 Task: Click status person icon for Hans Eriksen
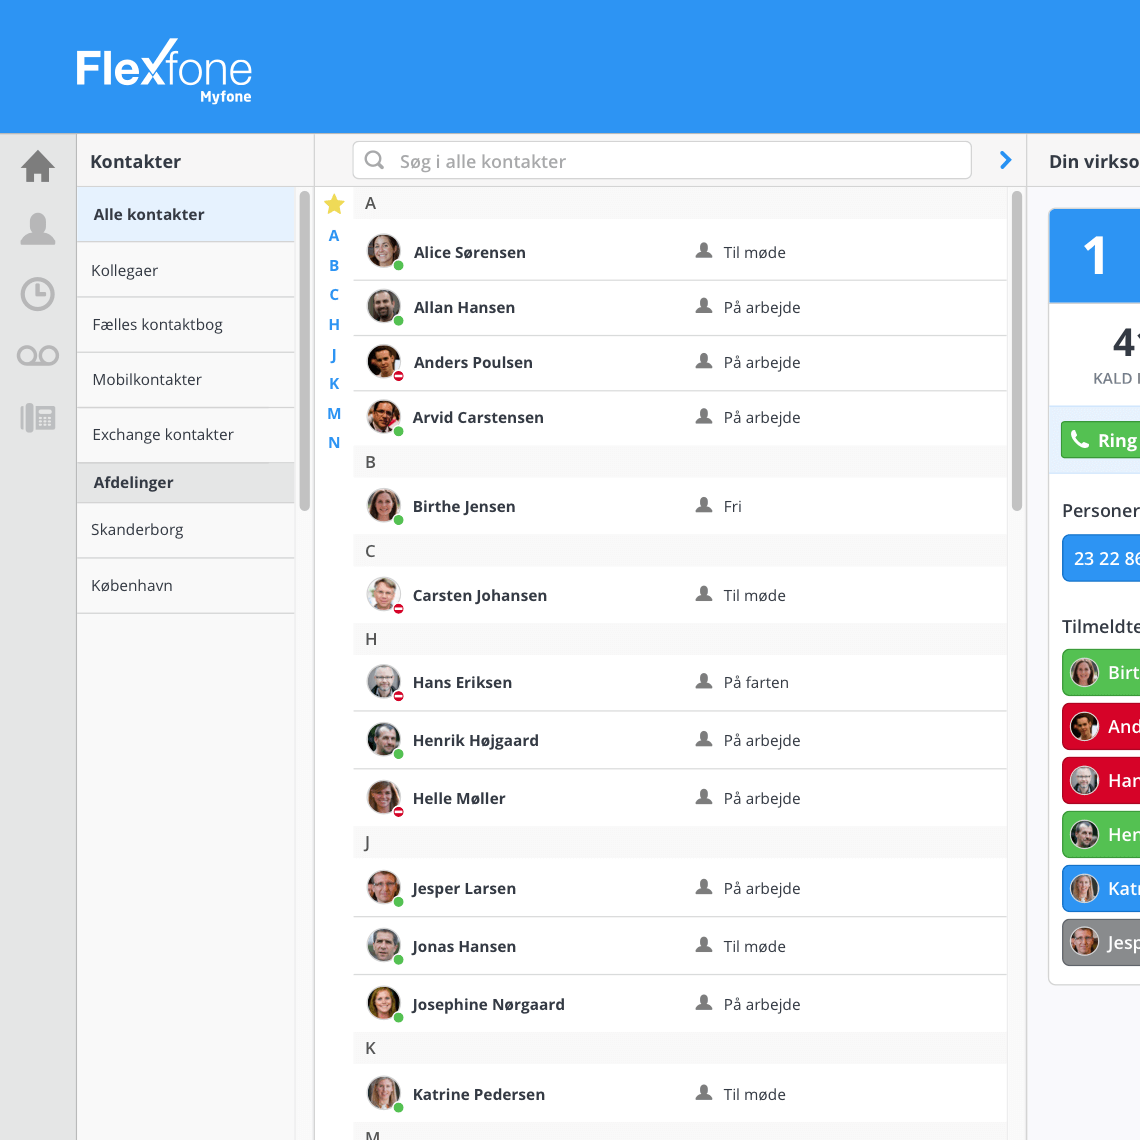pos(704,681)
